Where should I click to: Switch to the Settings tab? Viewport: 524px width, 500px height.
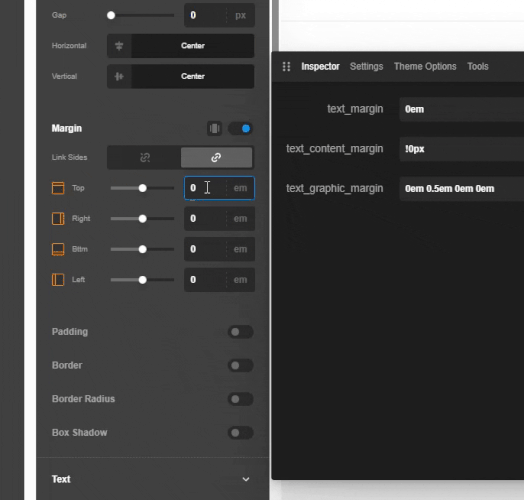(367, 67)
